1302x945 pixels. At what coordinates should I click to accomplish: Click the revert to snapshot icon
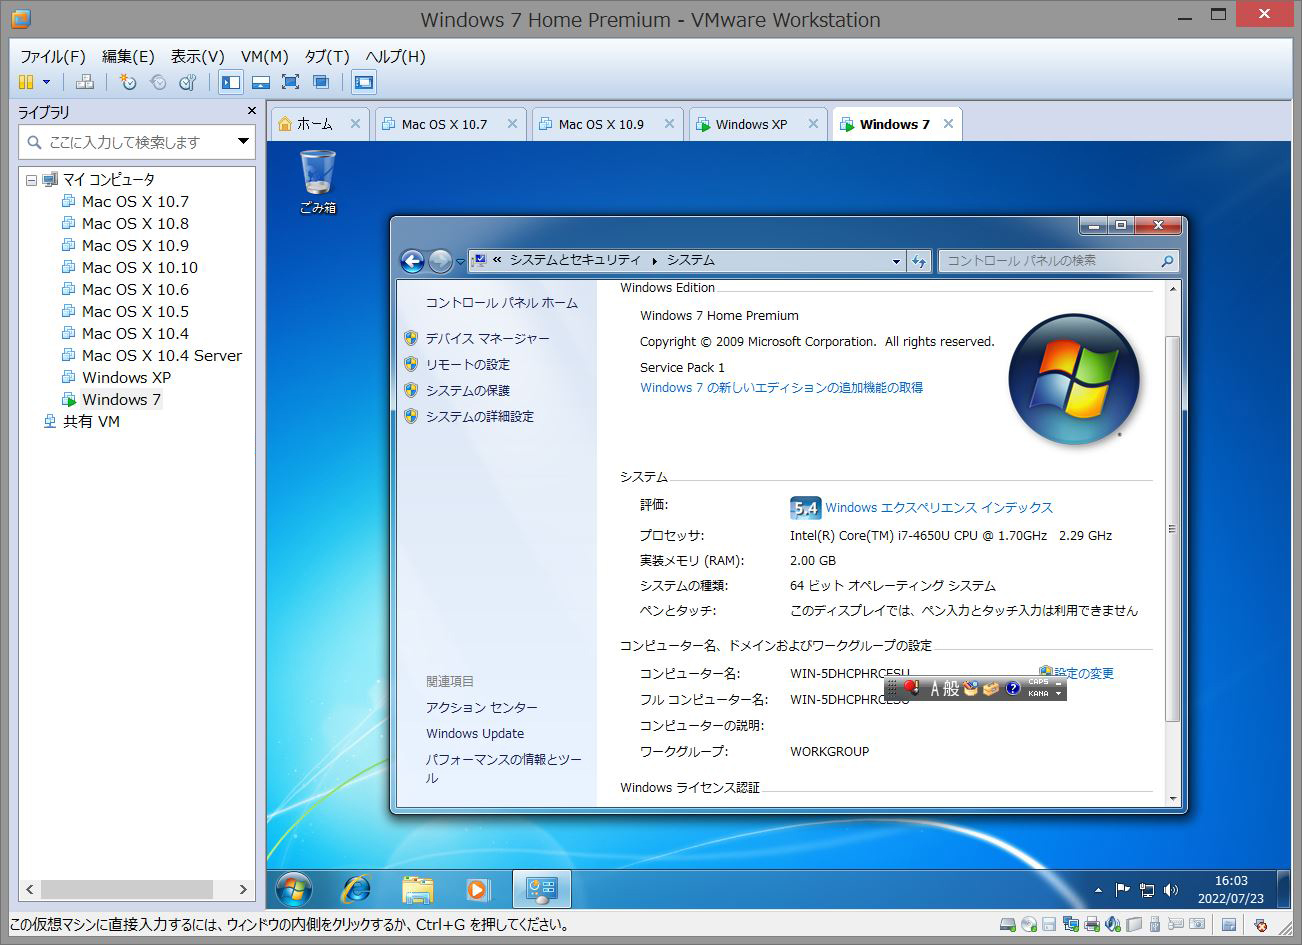(x=158, y=82)
